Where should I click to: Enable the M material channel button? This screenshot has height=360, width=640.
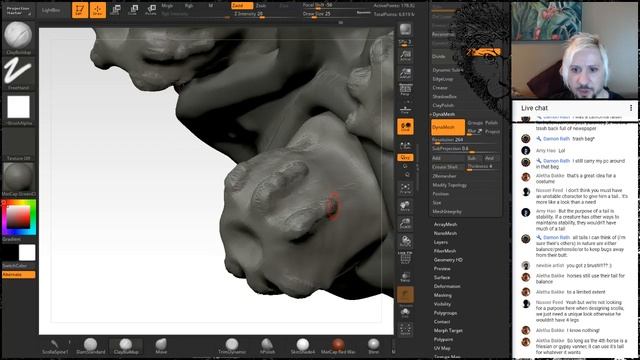coord(211,6)
